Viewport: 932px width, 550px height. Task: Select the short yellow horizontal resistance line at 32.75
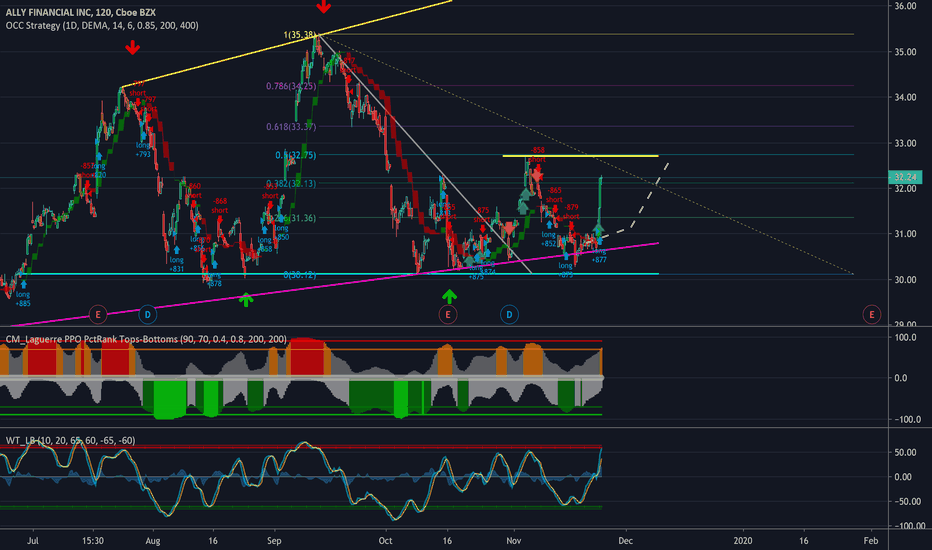580,156
